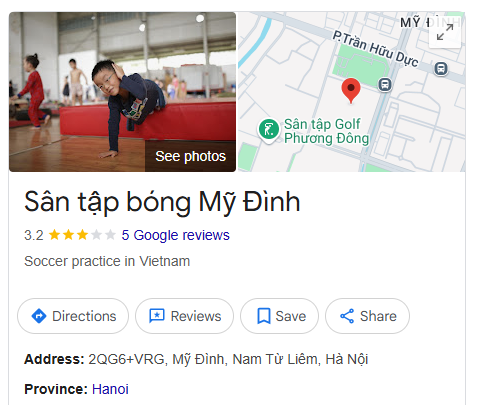Viewport: 483px width, 405px height.
Task: Open the gym photo thumbnail
Action: click(x=122, y=92)
